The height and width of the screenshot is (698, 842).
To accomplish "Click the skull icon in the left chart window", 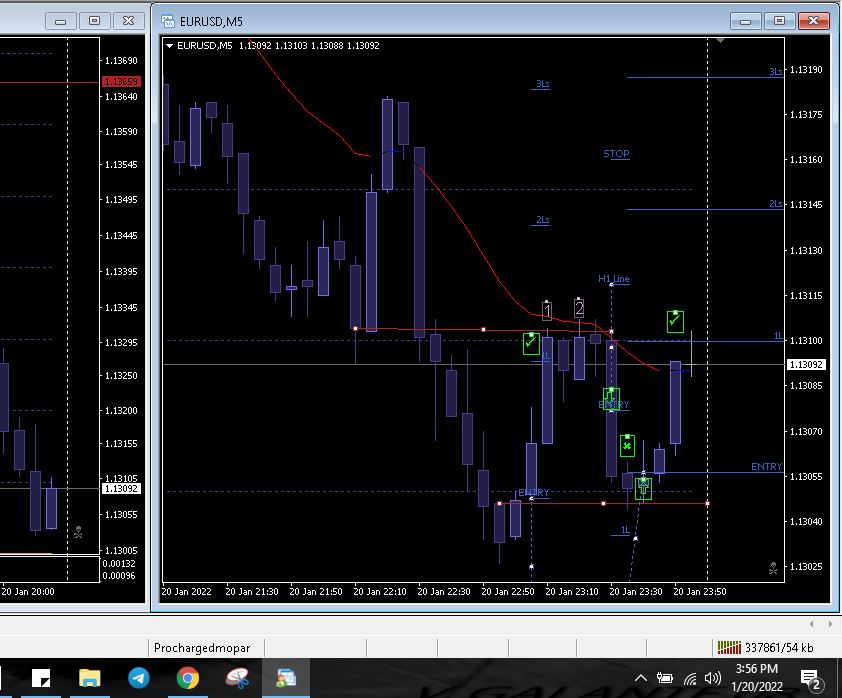I will tap(79, 532).
